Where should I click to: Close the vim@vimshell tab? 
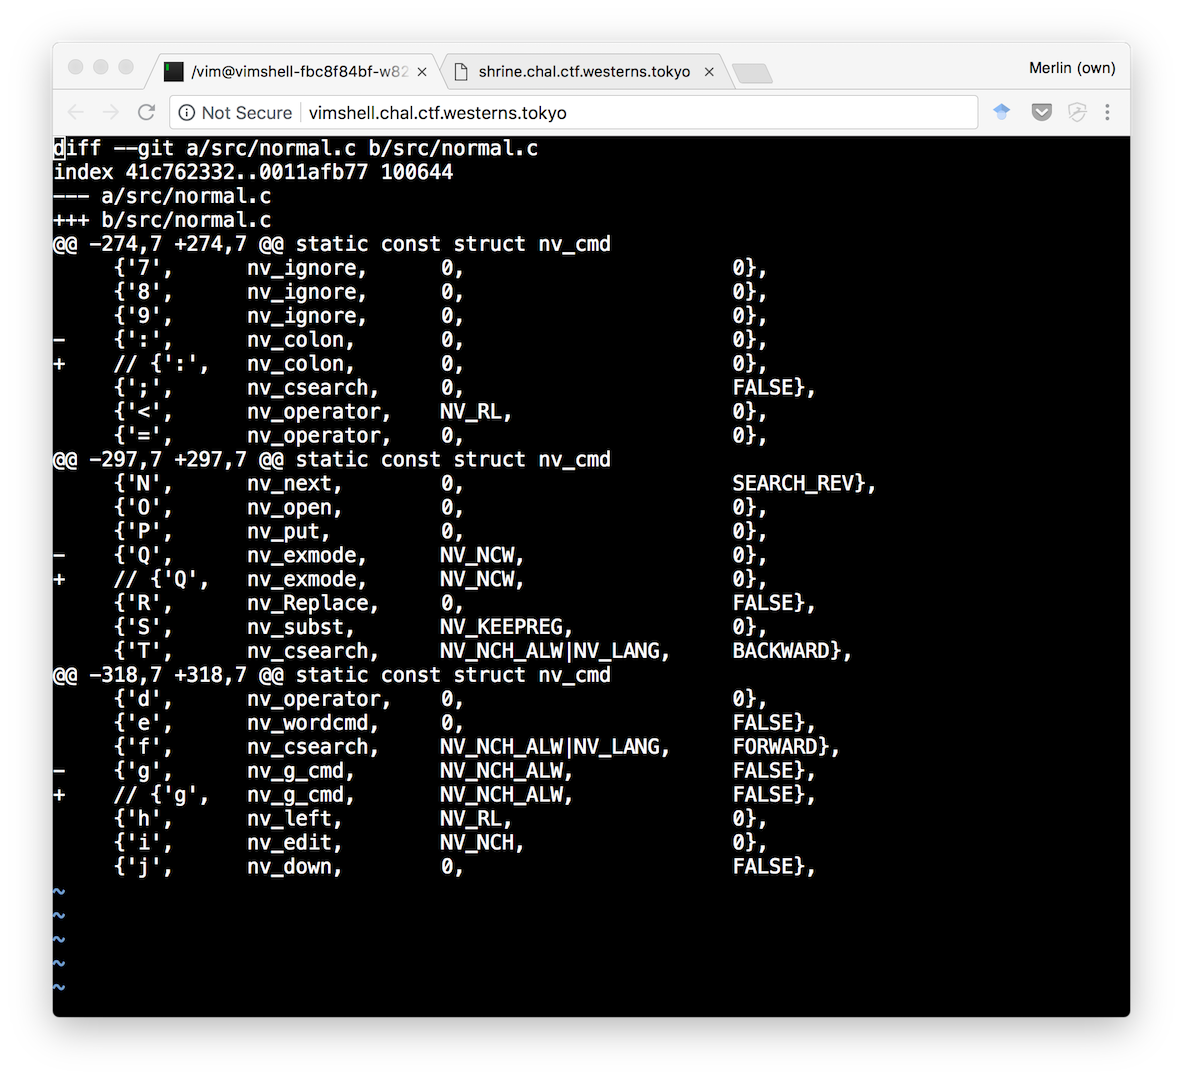422,72
